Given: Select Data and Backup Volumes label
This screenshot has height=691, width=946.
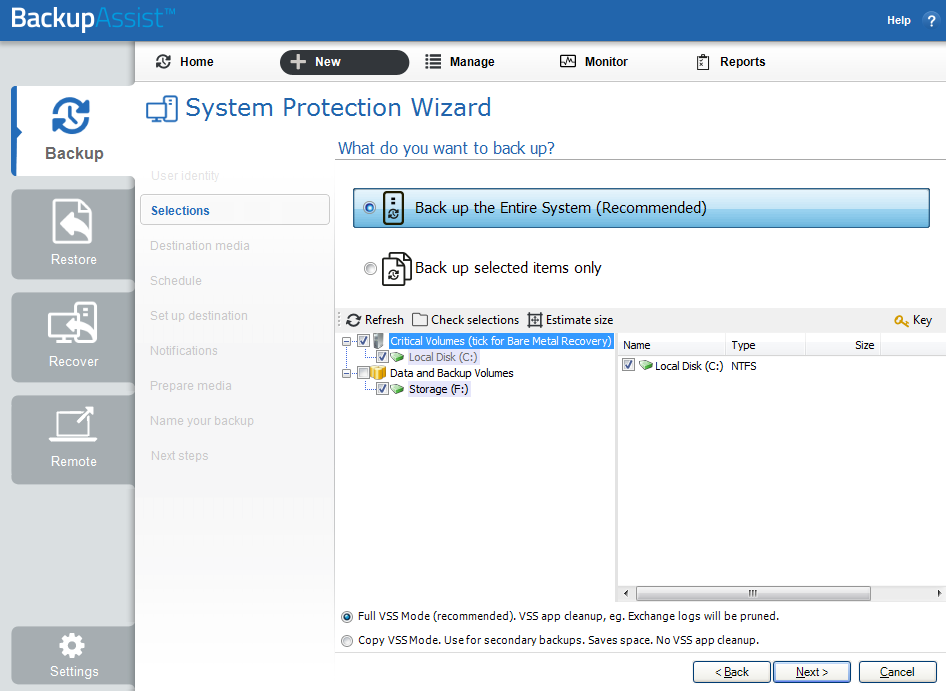Looking at the screenshot, I should pos(451,373).
